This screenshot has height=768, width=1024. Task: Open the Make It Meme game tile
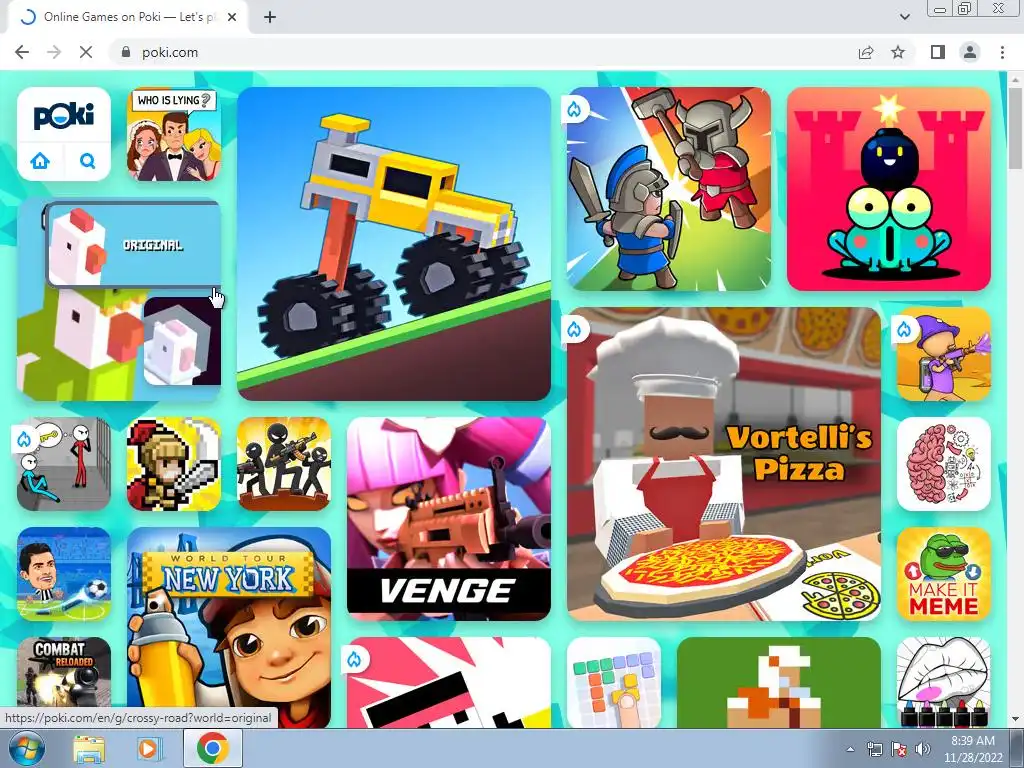pyautogui.click(x=944, y=573)
